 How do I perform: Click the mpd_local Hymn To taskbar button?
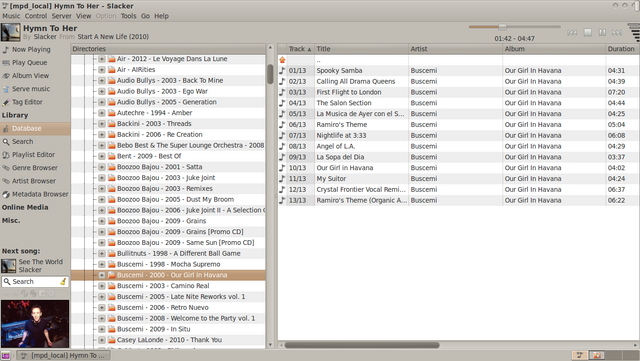pos(63,355)
